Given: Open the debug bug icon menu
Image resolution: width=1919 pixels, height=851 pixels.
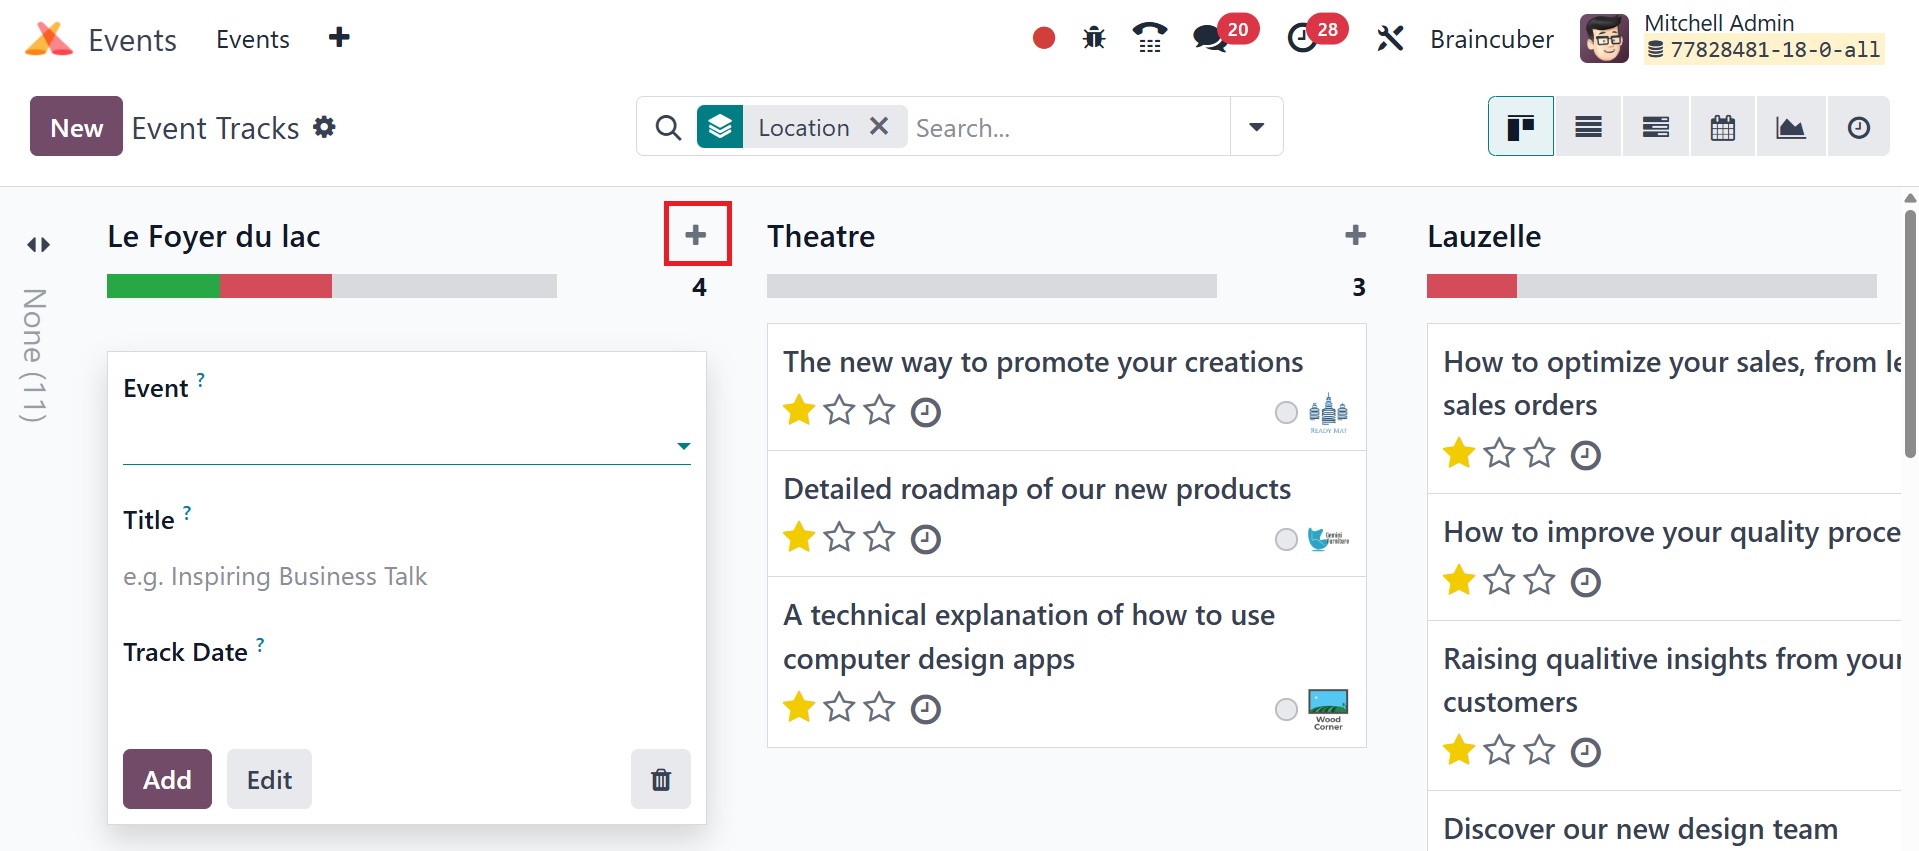Looking at the screenshot, I should 1094,39.
